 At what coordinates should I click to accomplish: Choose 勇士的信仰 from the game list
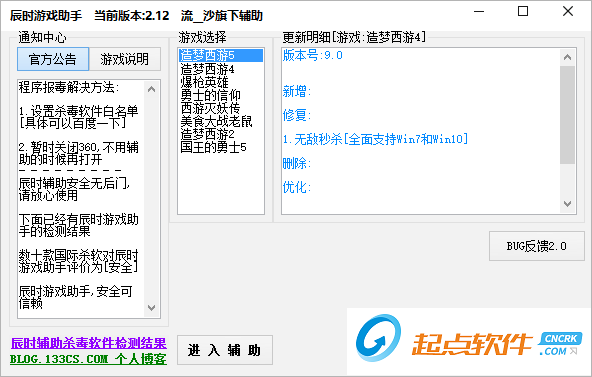click(221, 95)
